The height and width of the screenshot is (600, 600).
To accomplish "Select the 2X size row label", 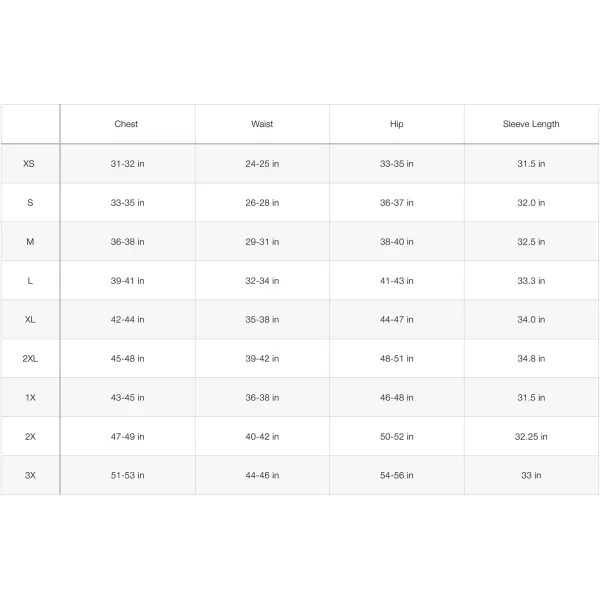I will point(30,436).
